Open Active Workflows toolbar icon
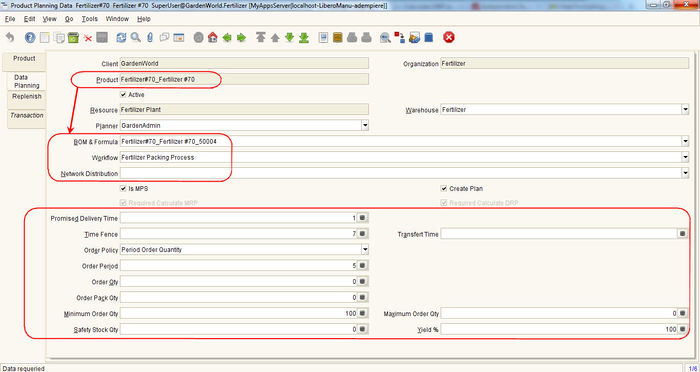 (400, 38)
